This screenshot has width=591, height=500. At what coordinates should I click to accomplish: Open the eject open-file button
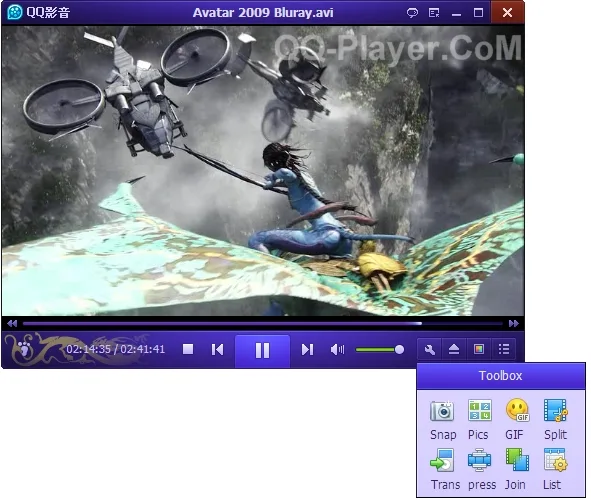pyautogui.click(x=454, y=350)
